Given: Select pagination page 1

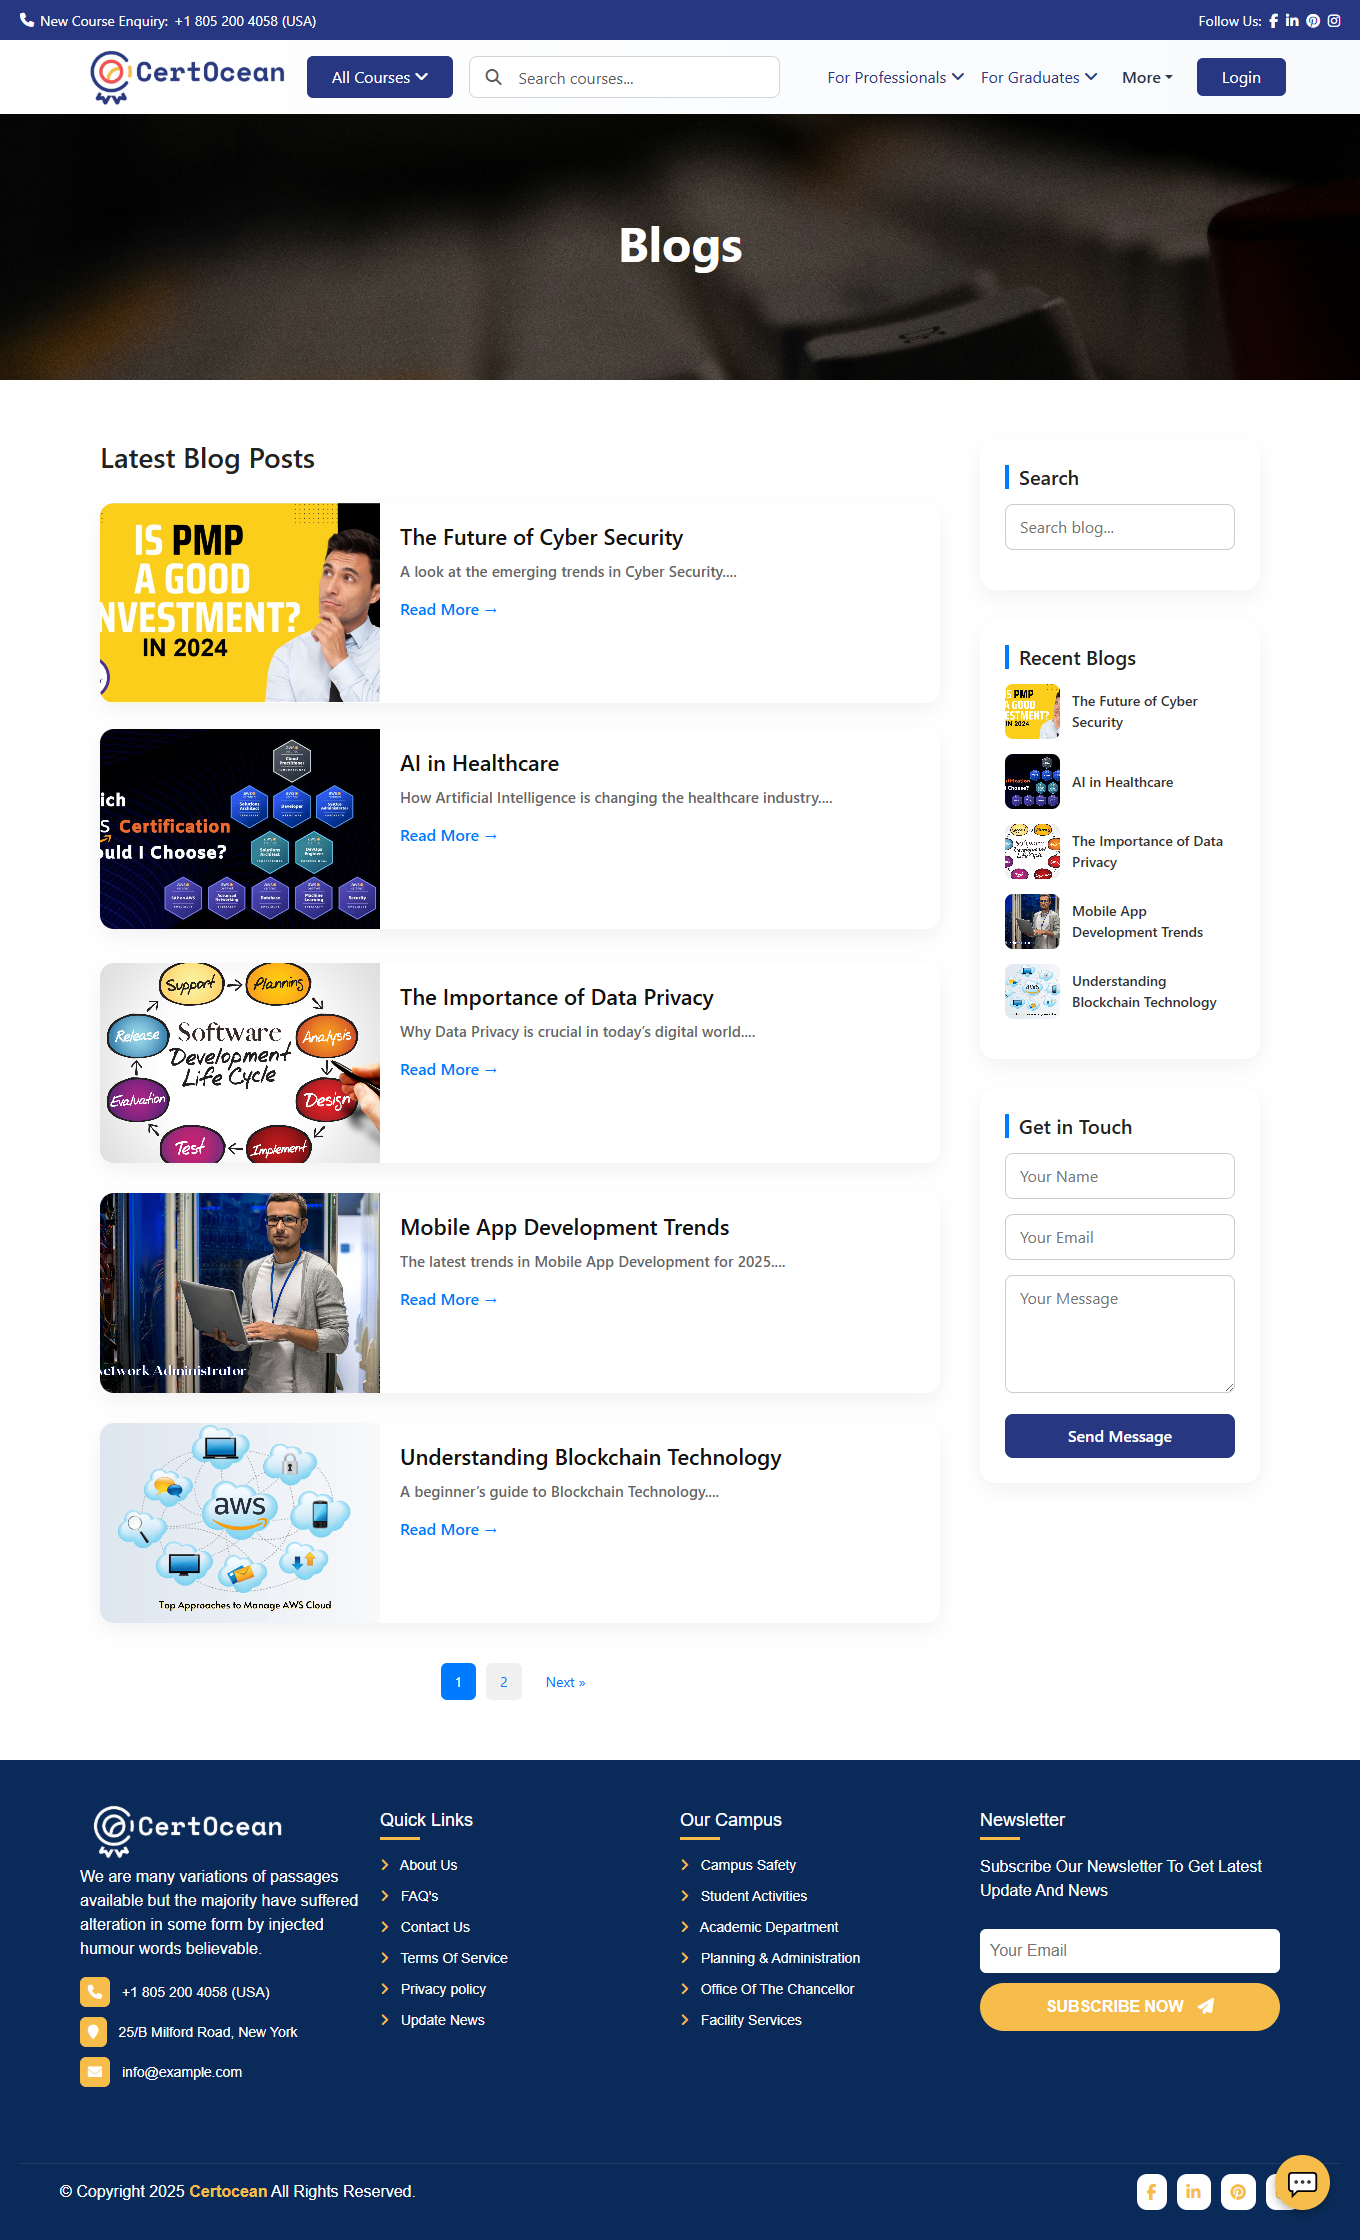Looking at the screenshot, I should [458, 1682].
